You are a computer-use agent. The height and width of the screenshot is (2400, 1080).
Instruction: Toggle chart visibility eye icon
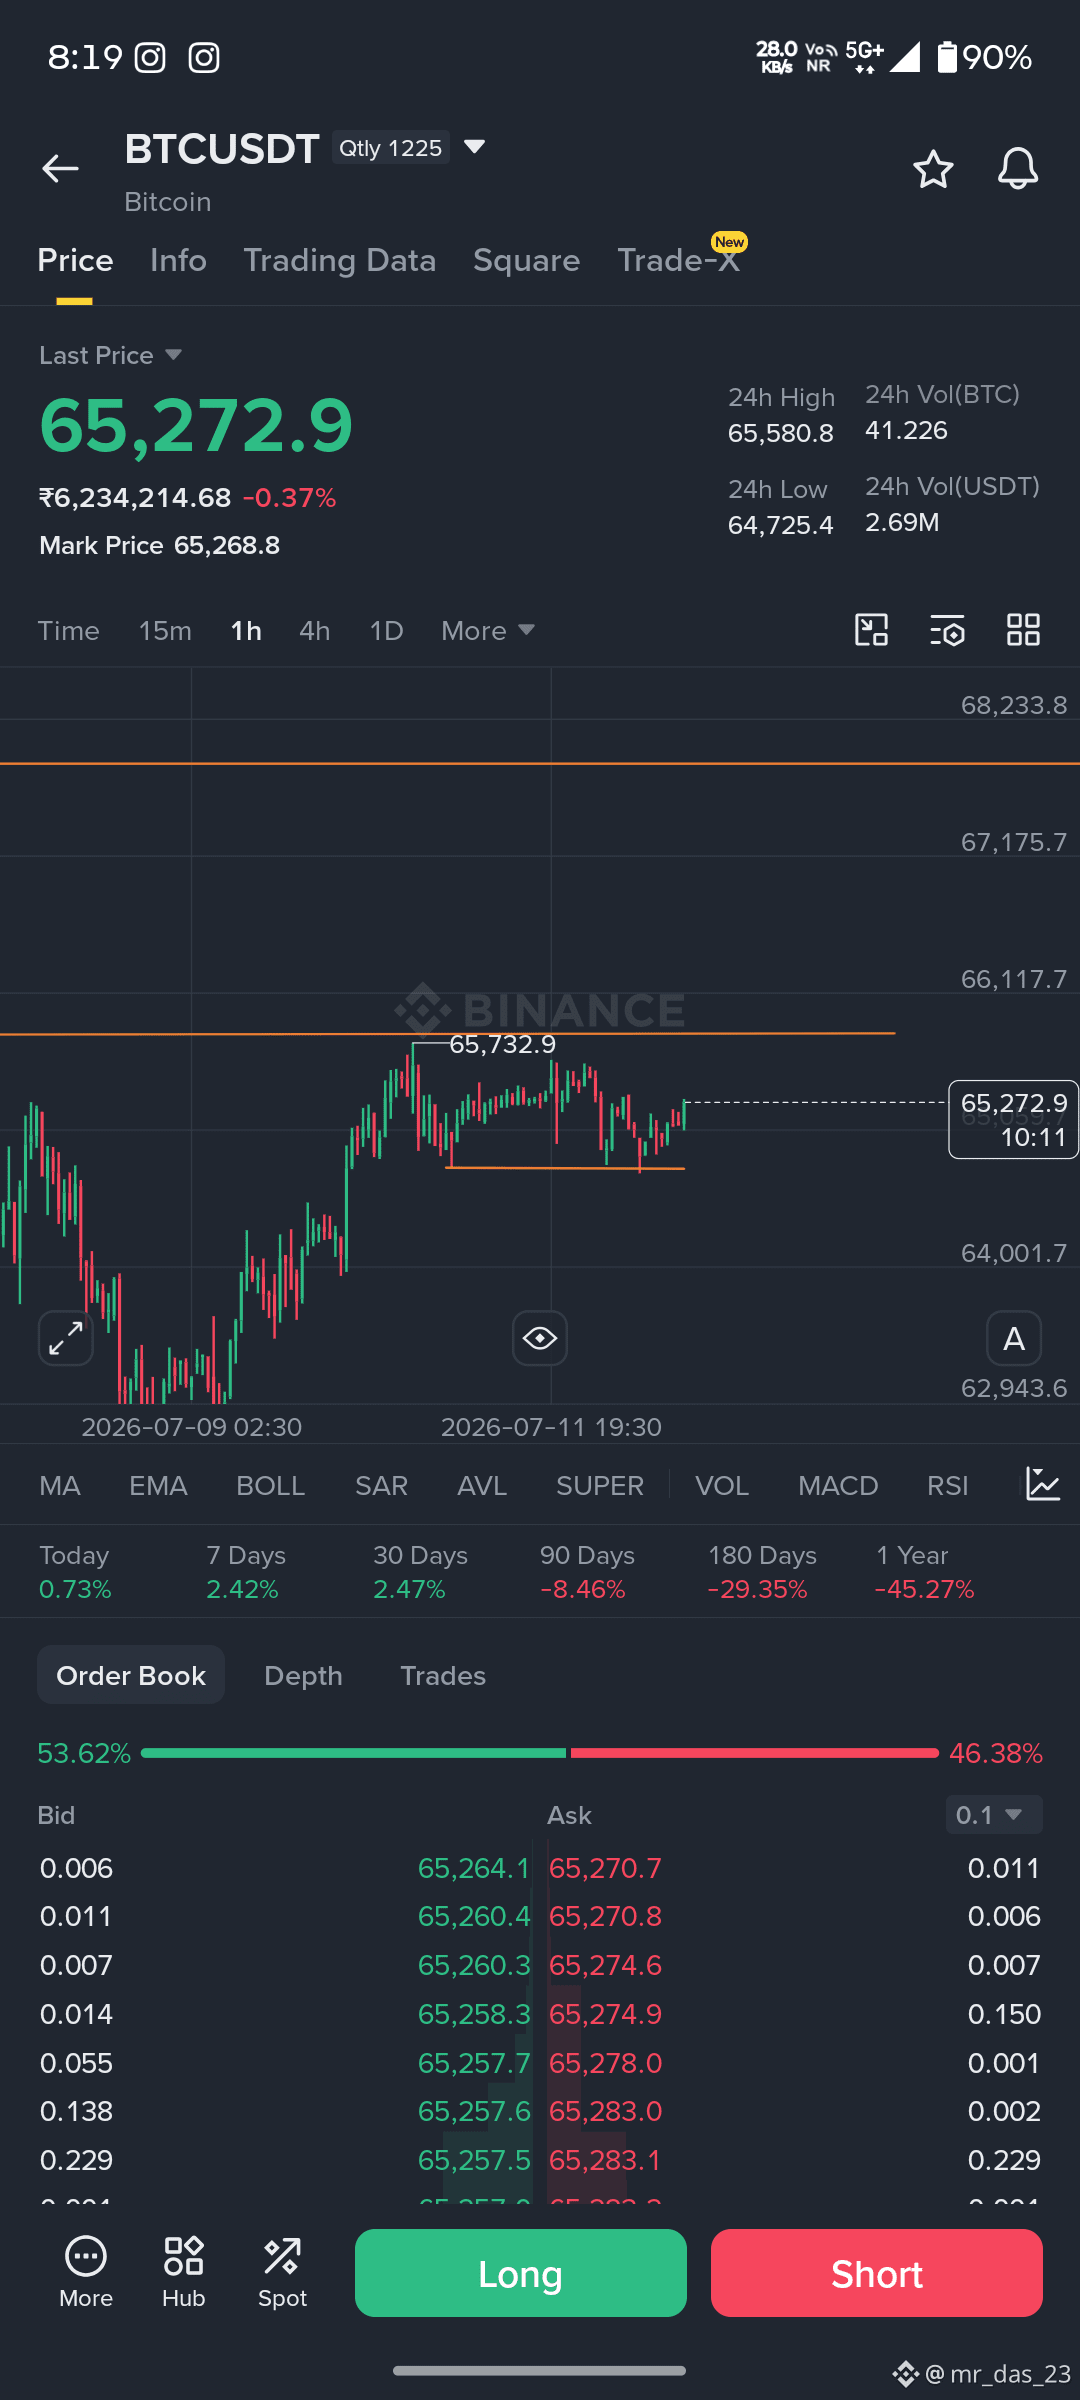pyautogui.click(x=540, y=1338)
